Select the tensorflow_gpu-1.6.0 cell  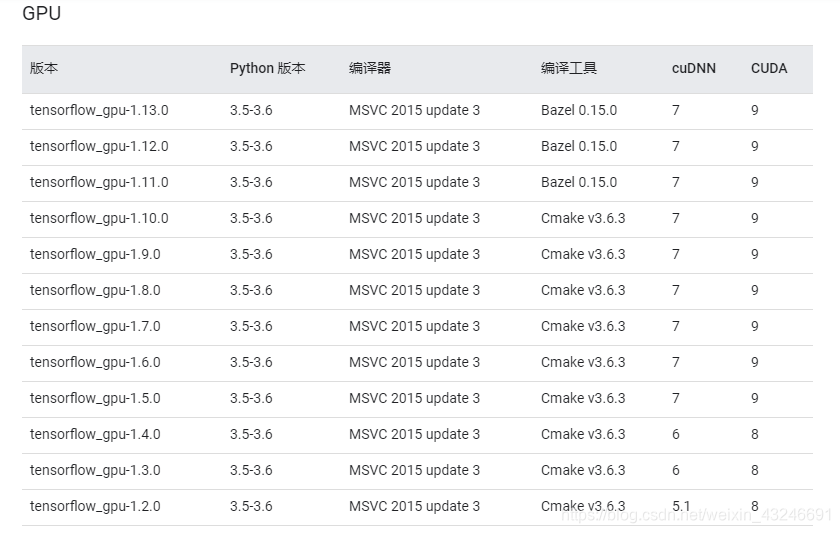[95, 362]
